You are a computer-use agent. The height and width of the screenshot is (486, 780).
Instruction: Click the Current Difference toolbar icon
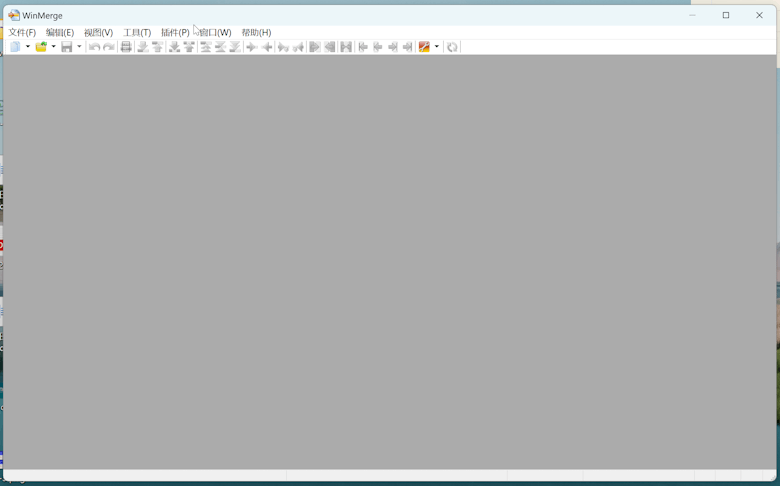[220, 47]
